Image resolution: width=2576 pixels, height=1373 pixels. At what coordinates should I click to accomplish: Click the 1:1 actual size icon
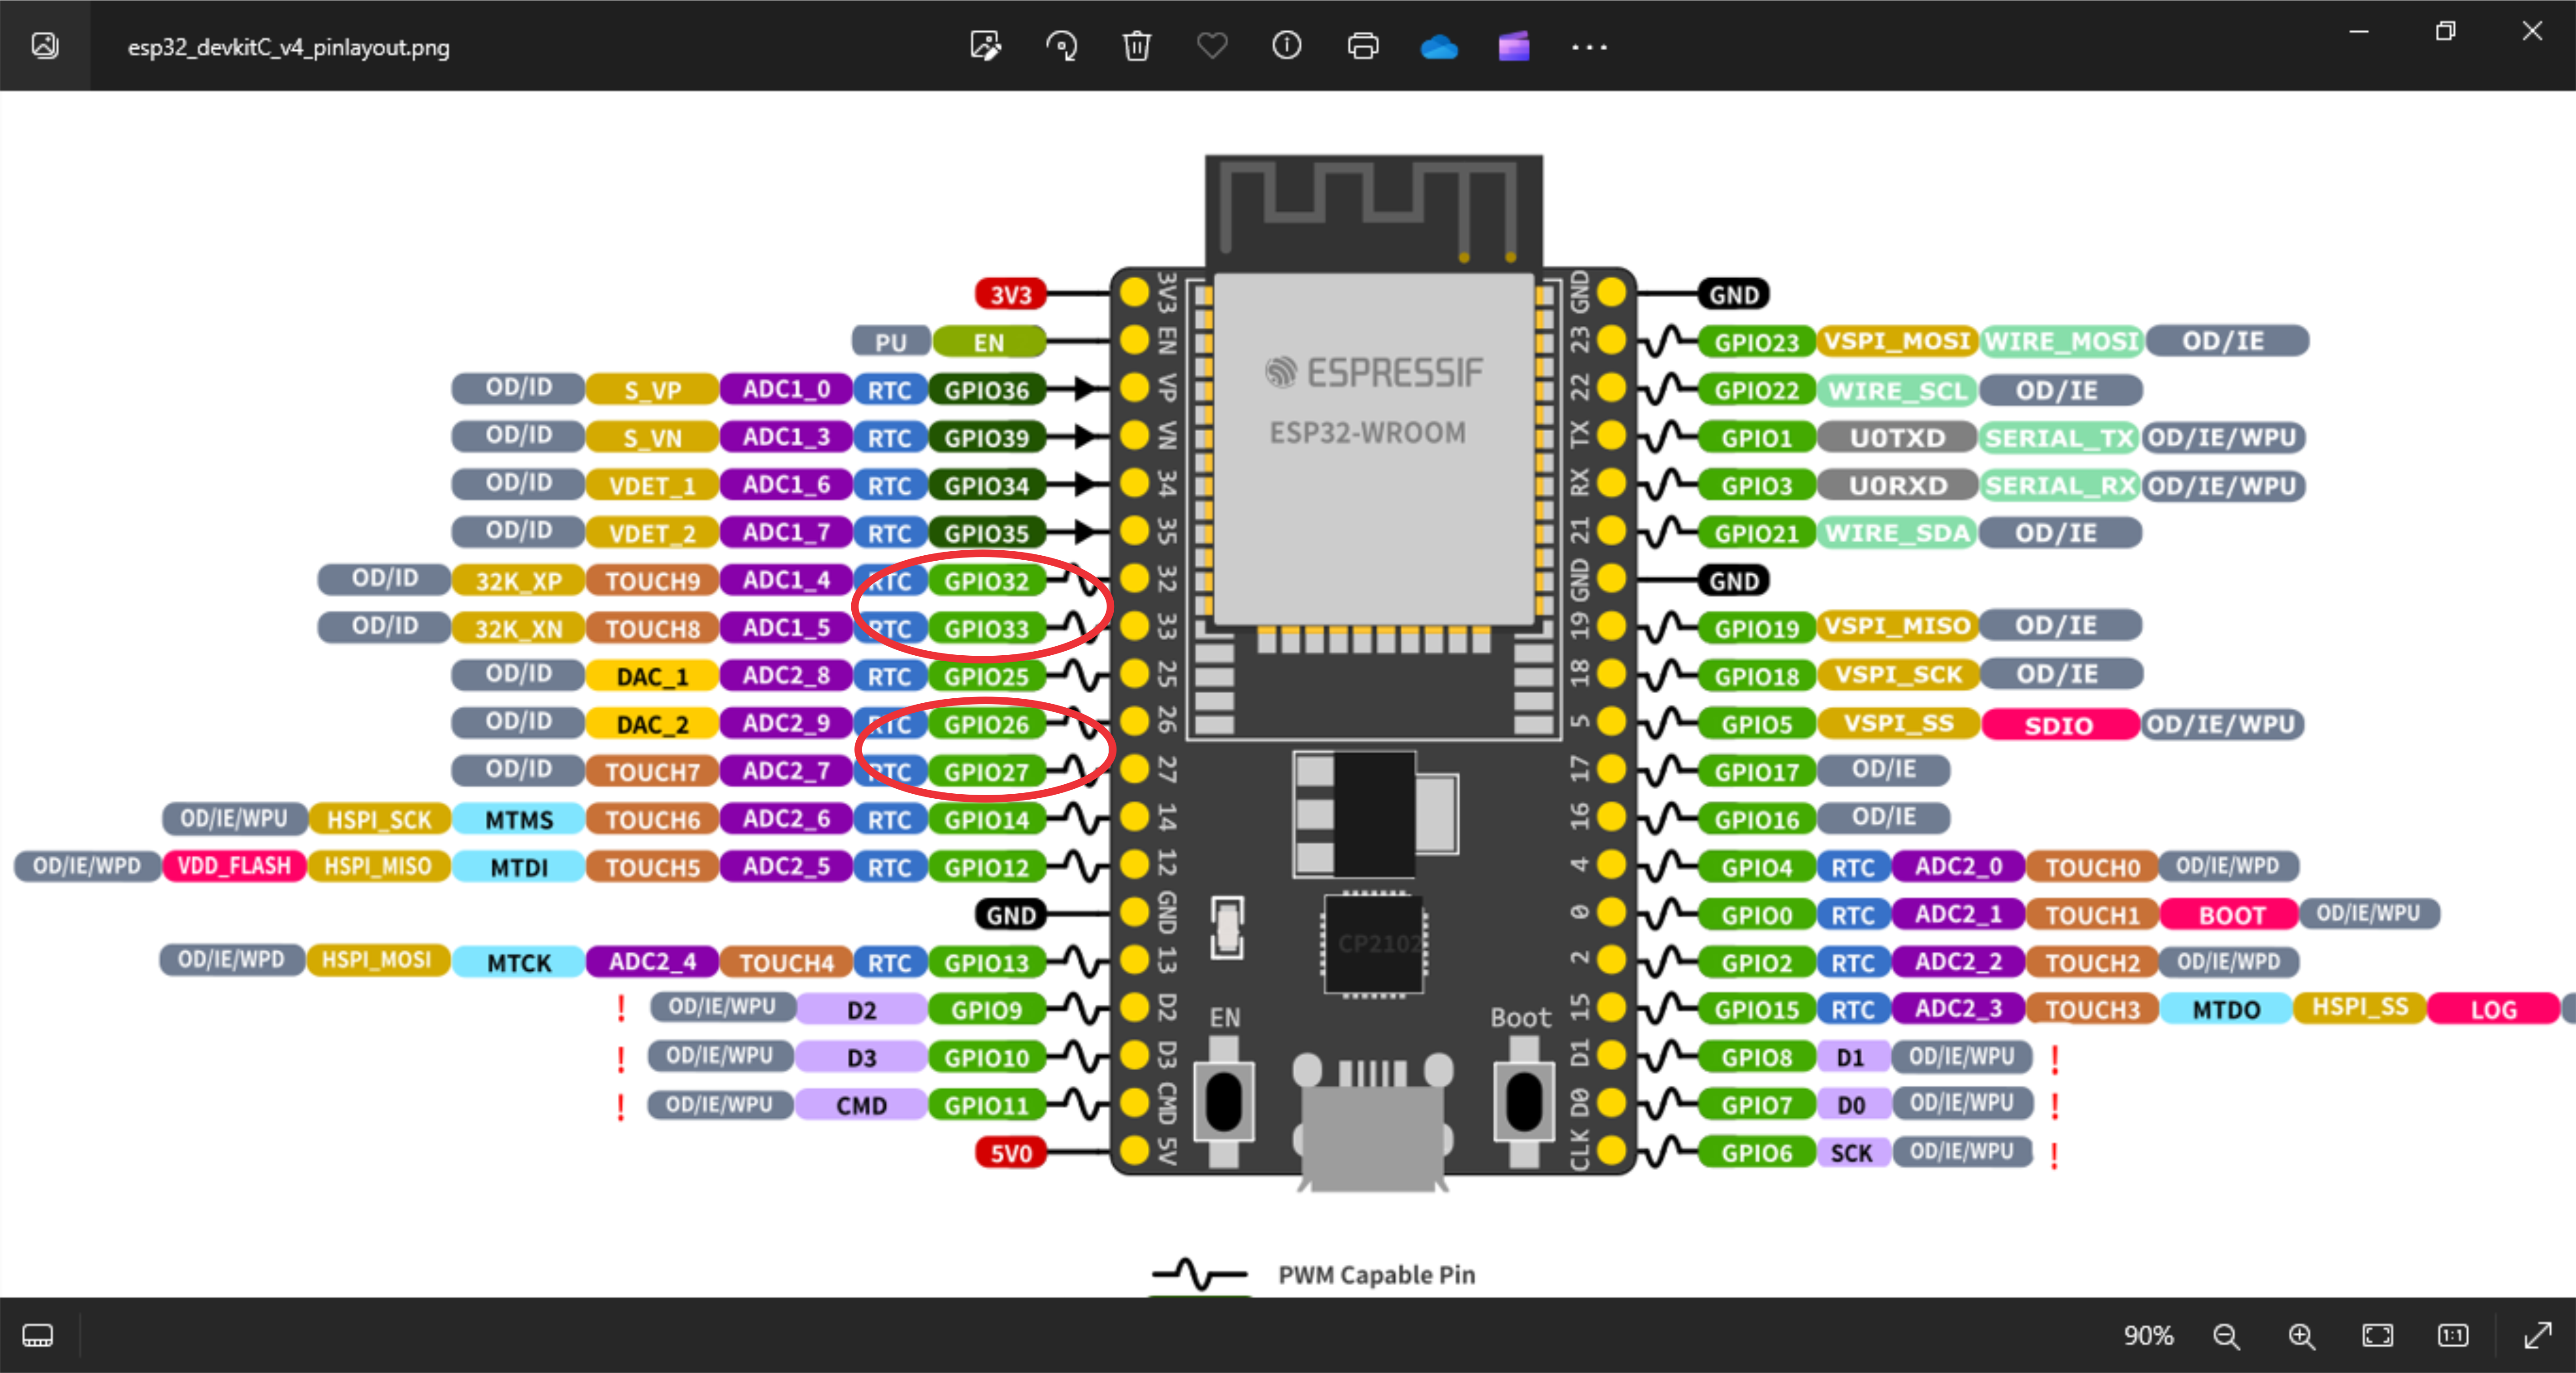click(x=2453, y=1335)
